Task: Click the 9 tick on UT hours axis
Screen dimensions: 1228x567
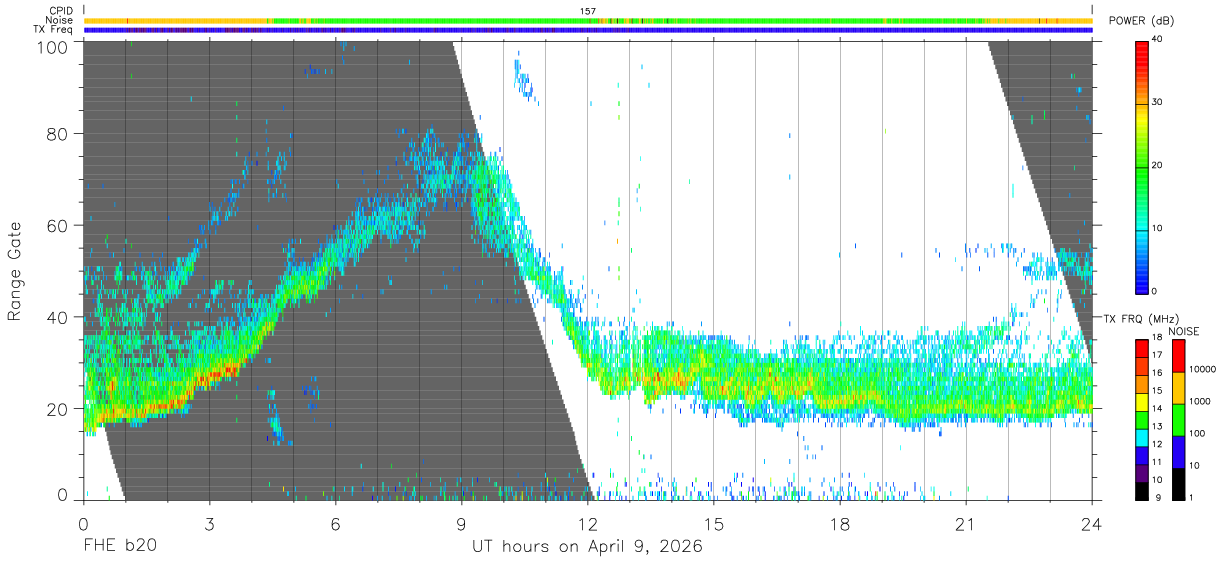Action: coord(461,523)
